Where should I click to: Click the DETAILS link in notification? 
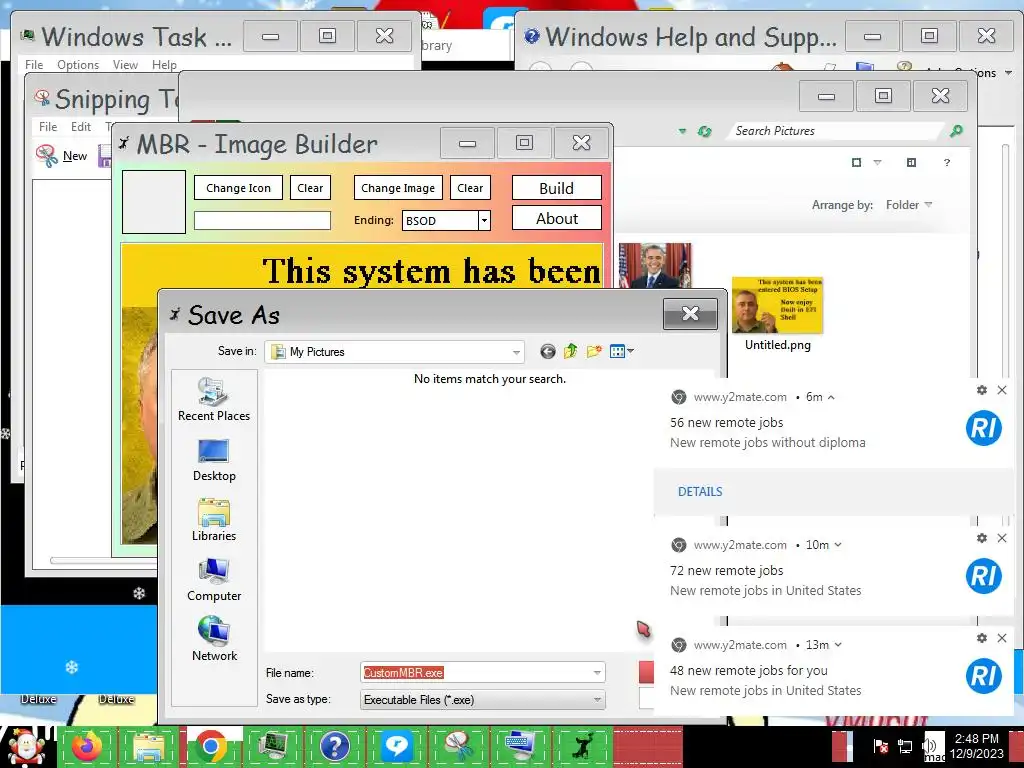coord(700,492)
